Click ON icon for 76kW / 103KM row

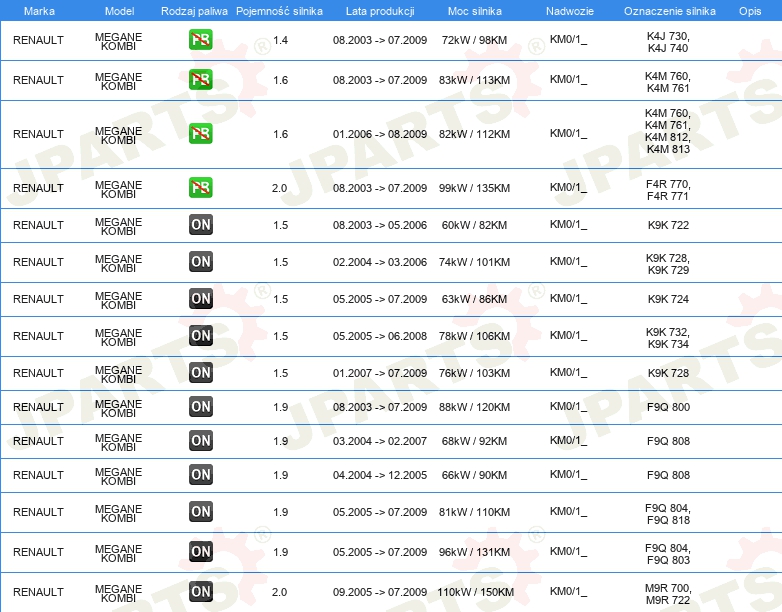coord(200,373)
